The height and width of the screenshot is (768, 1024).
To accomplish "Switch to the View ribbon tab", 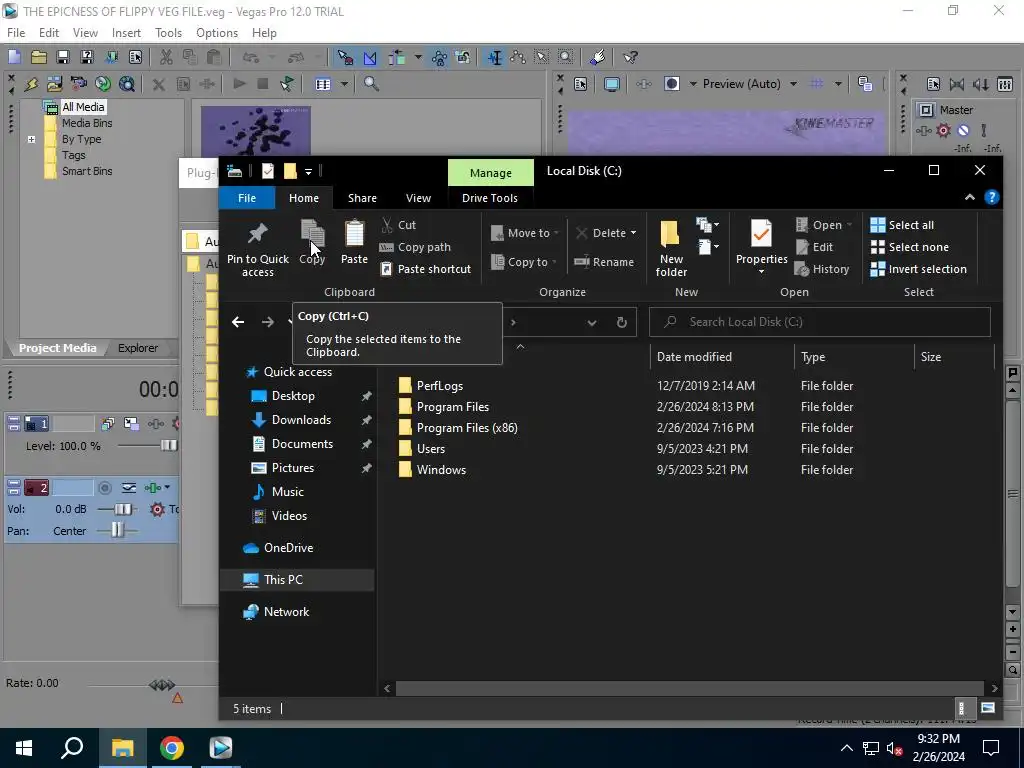I will [x=418, y=198].
